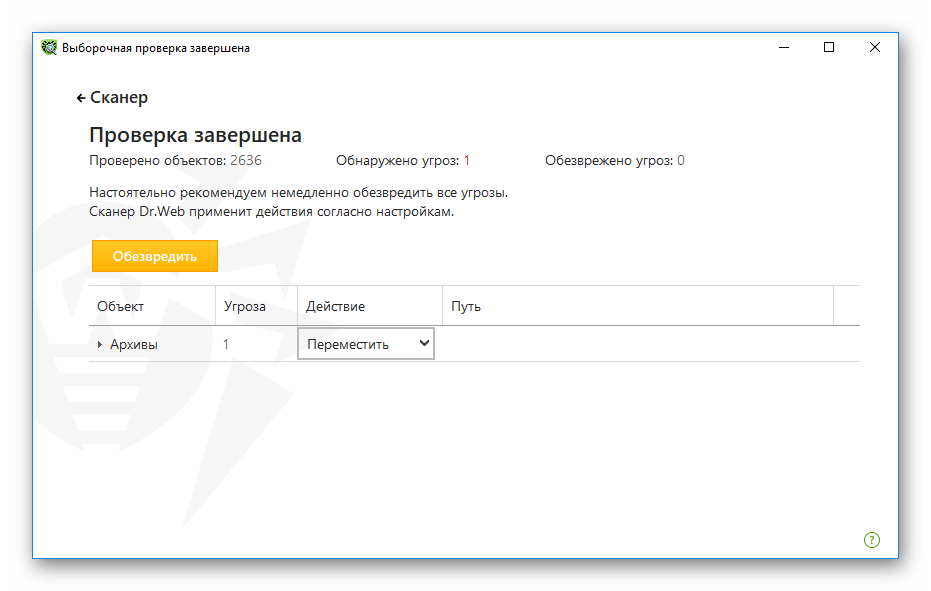Viewport: 931px width, 591px height.
Task: Click the Обезврежено угроз statistic
Action: pyautogui.click(x=614, y=161)
